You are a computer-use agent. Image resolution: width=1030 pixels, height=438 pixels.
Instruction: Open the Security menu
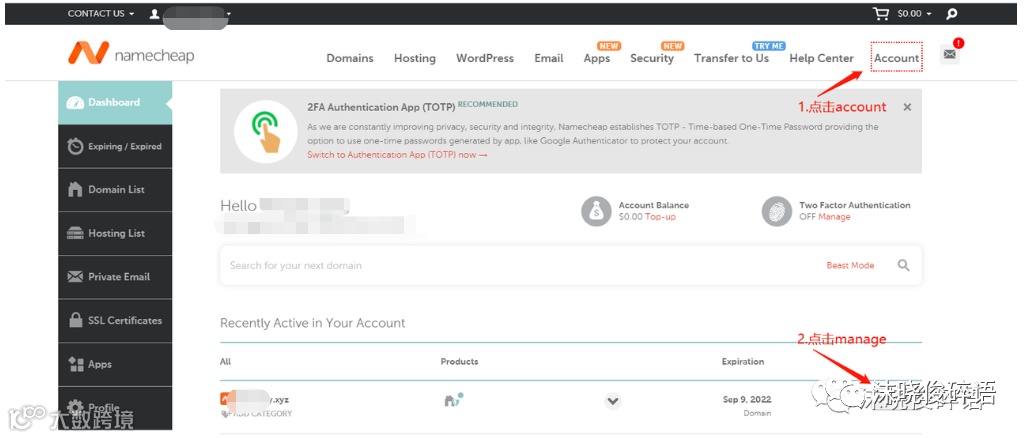point(652,58)
